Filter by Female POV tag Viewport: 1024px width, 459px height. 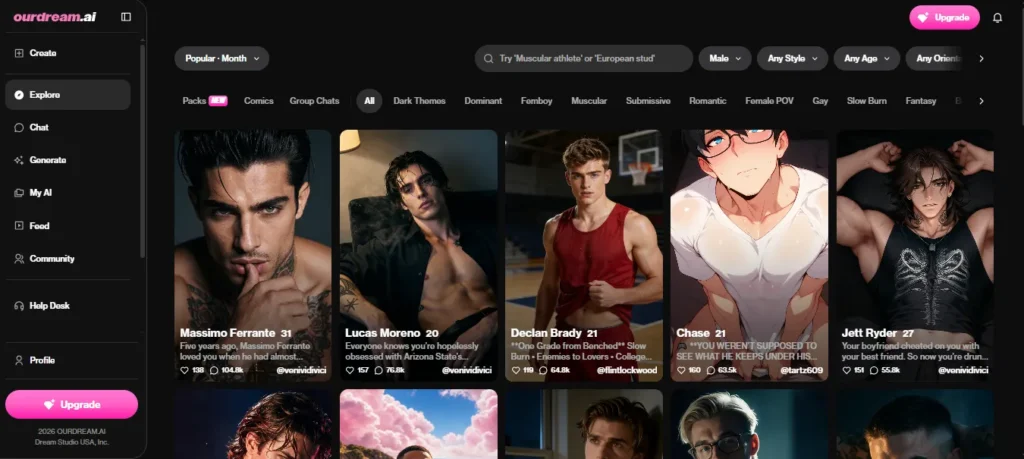click(769, 101)
